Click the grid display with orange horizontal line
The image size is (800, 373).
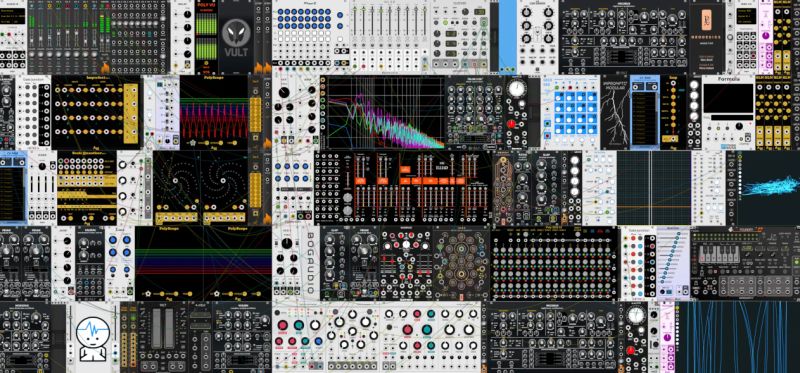[x=654, y=188]
